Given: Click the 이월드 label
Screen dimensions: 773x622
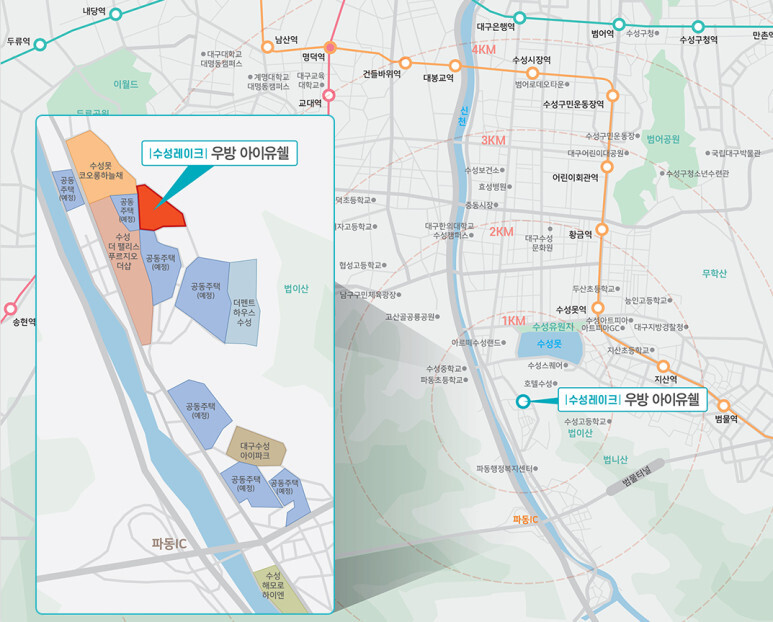Looking at the screenshot, I should tap(126, 84).
